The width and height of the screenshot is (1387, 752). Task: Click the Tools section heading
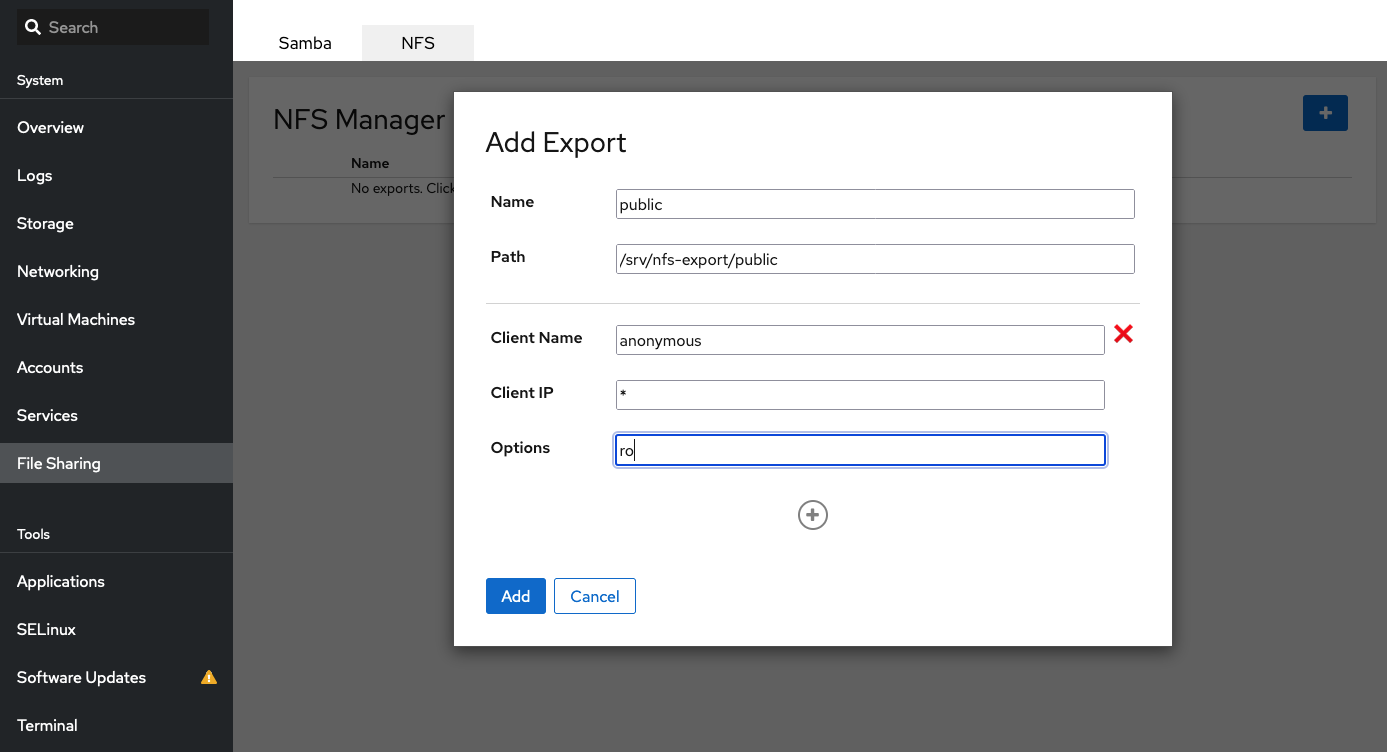33,534
